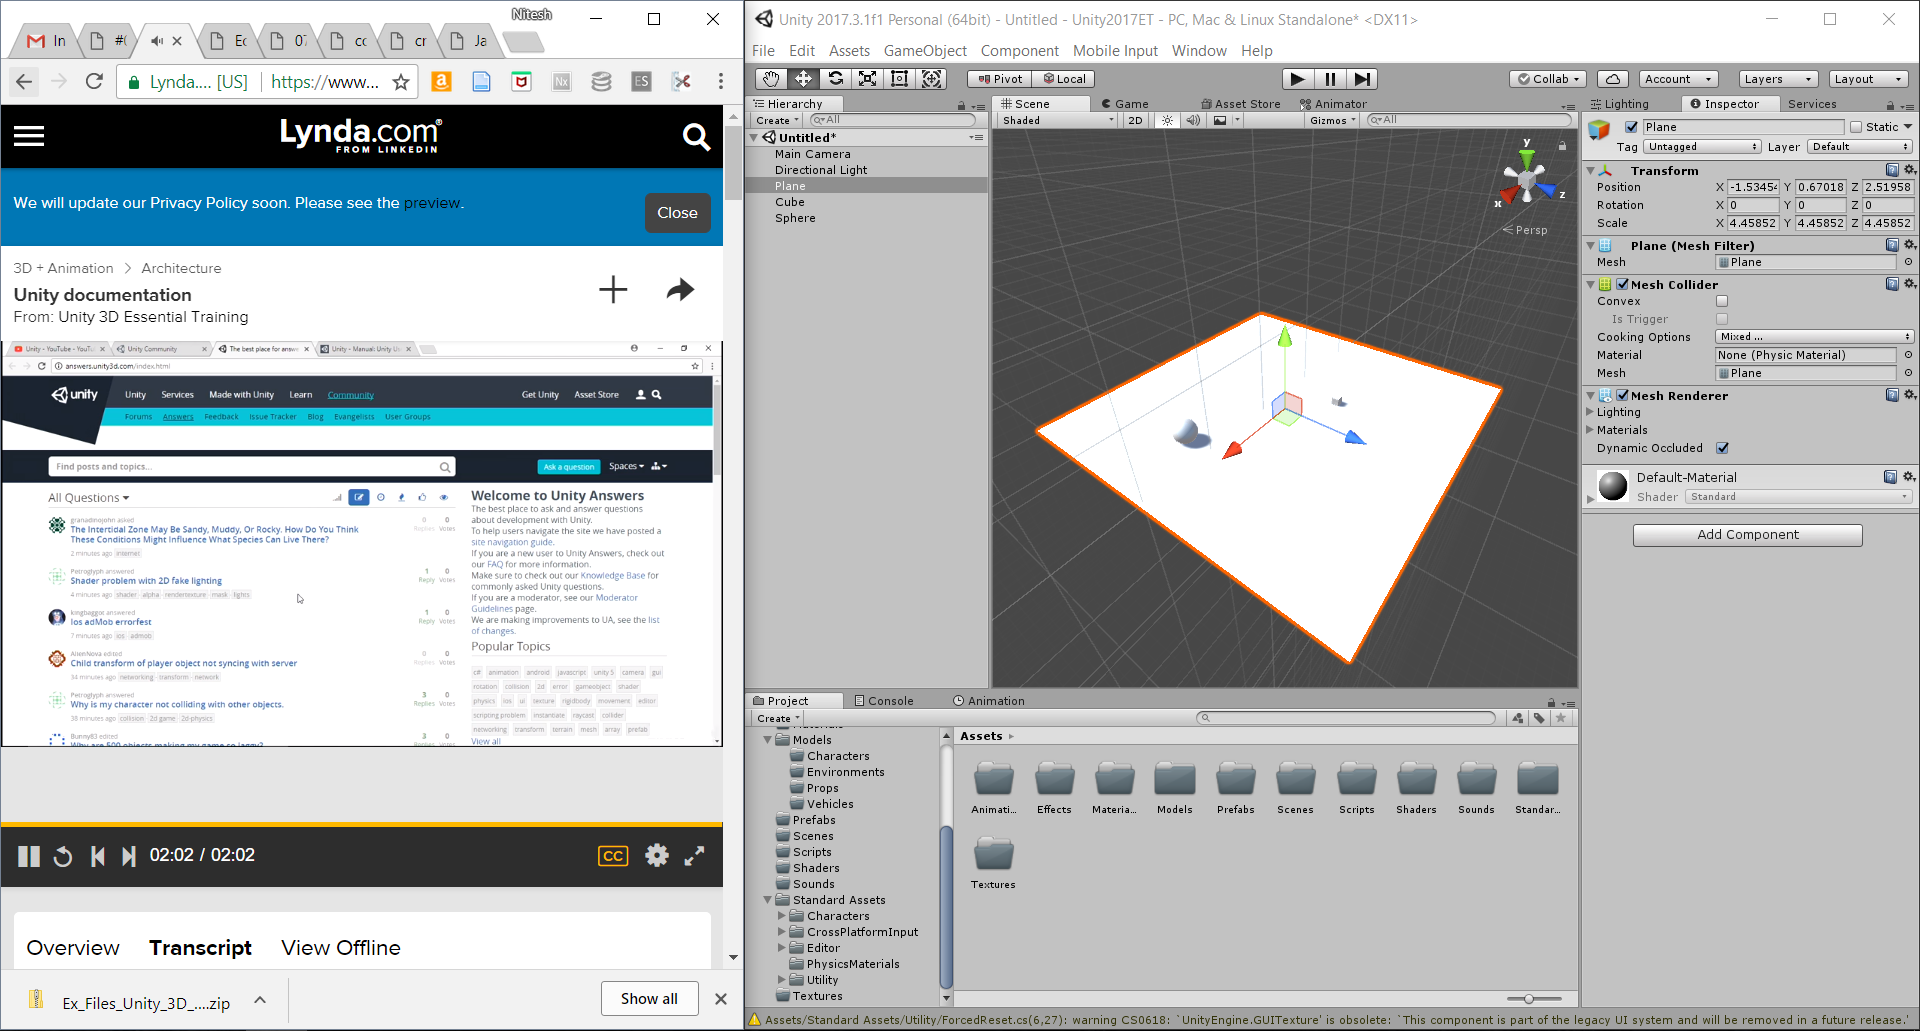
Task: Add course to playlist plus icon
Action: pyautogui.click(x=613, y=290)
